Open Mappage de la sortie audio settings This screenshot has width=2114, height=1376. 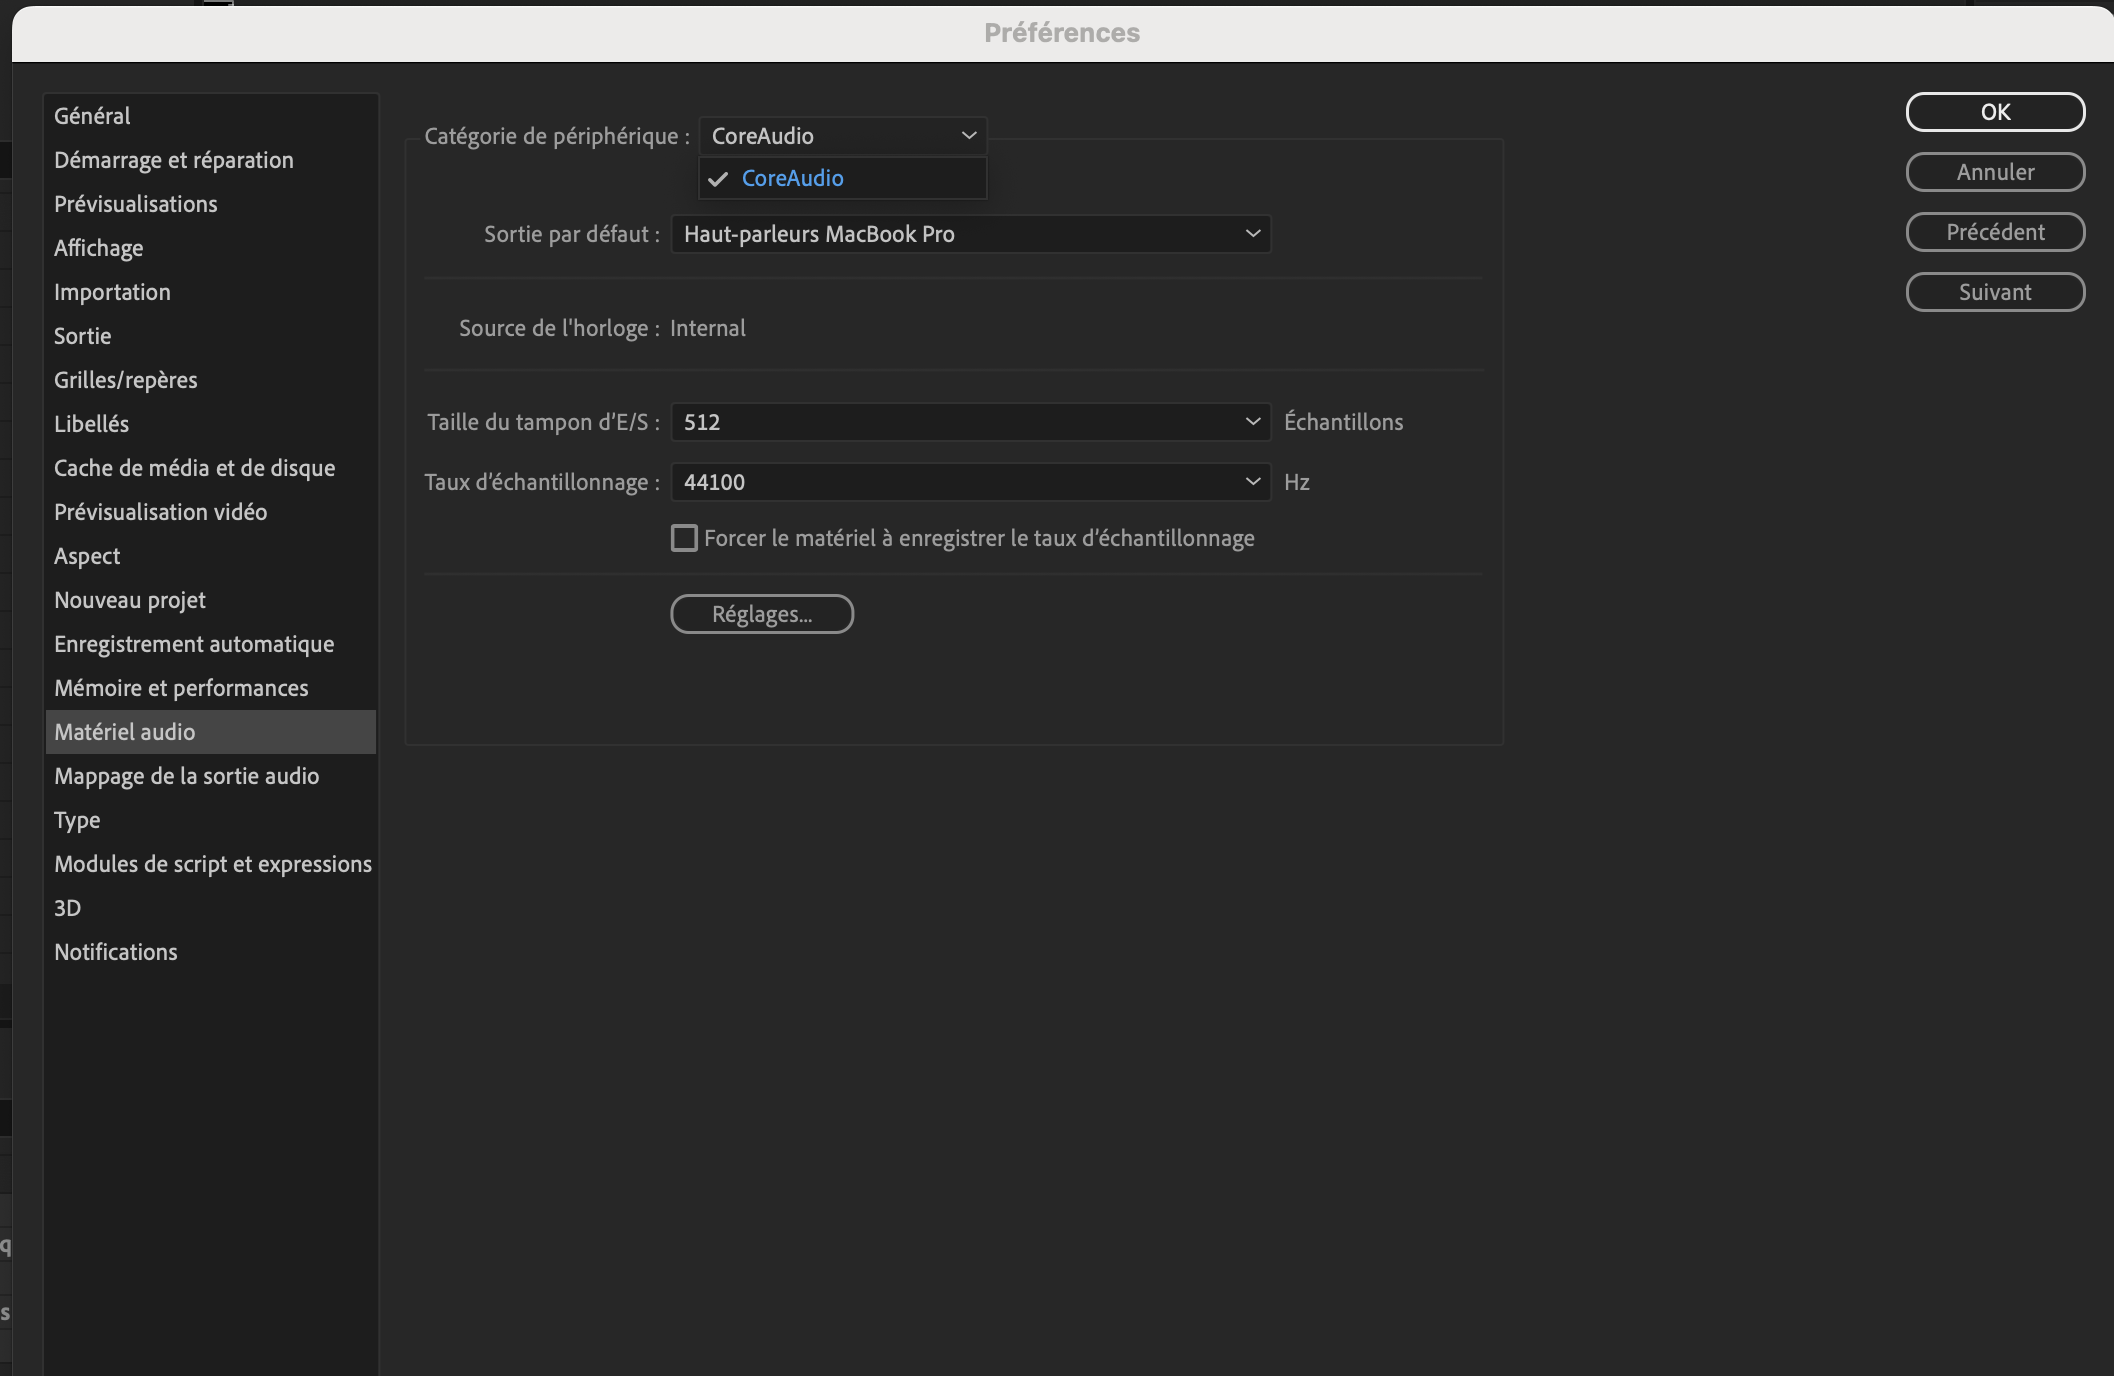coord(186,775)
